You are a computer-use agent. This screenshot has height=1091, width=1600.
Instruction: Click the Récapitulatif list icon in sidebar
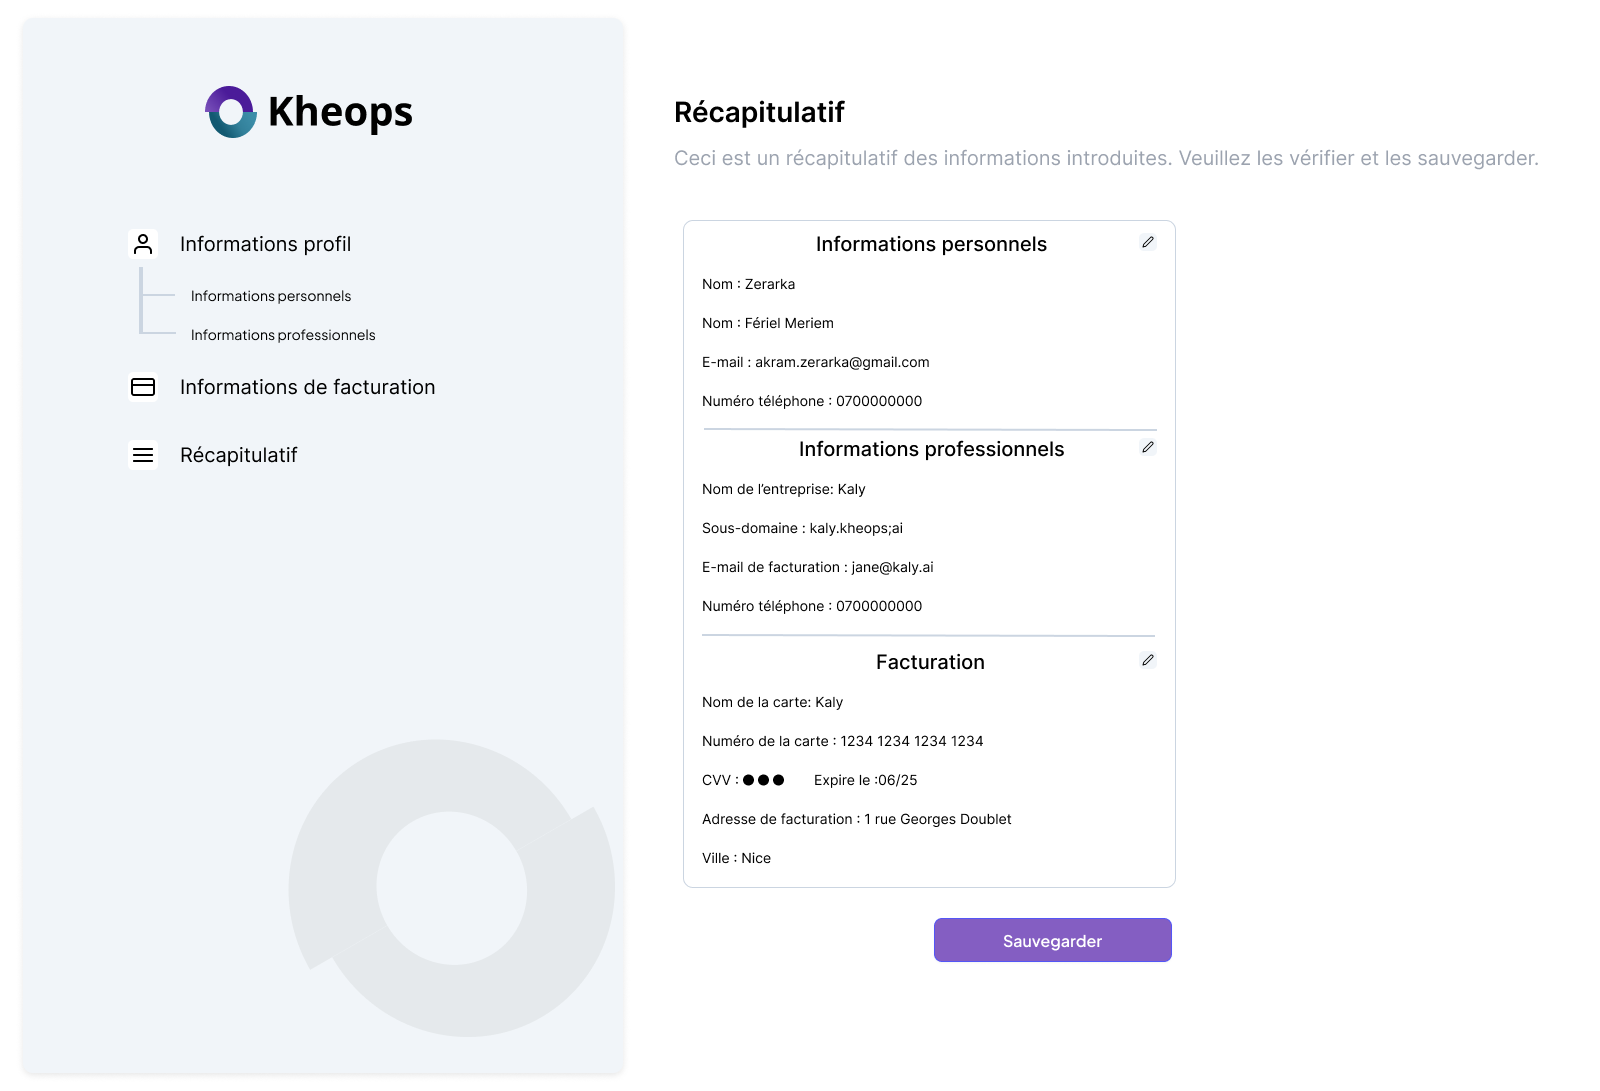coord(143,455)
